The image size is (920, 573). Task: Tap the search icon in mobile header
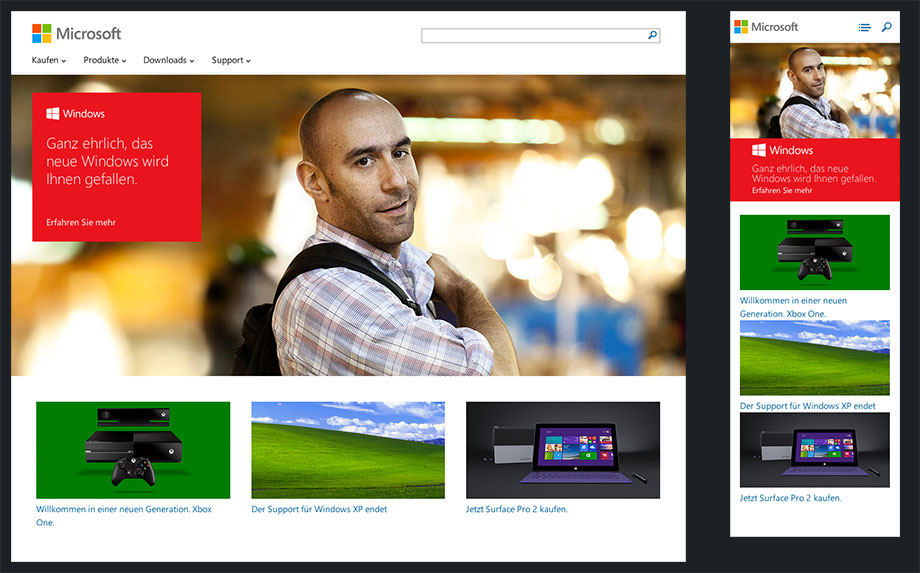click(886, 28)
